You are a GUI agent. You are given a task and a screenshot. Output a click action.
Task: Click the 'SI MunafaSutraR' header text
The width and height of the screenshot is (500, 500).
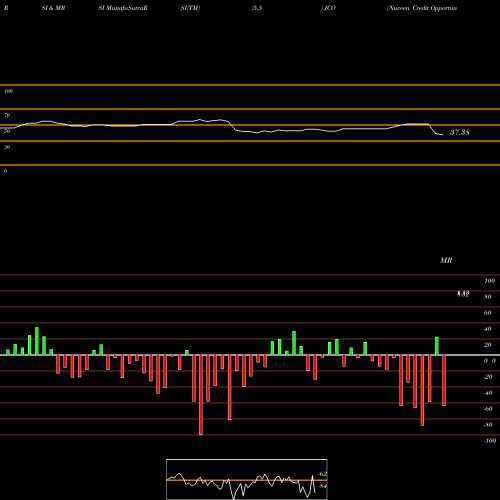pyautogui.click(x=123, y=8)
